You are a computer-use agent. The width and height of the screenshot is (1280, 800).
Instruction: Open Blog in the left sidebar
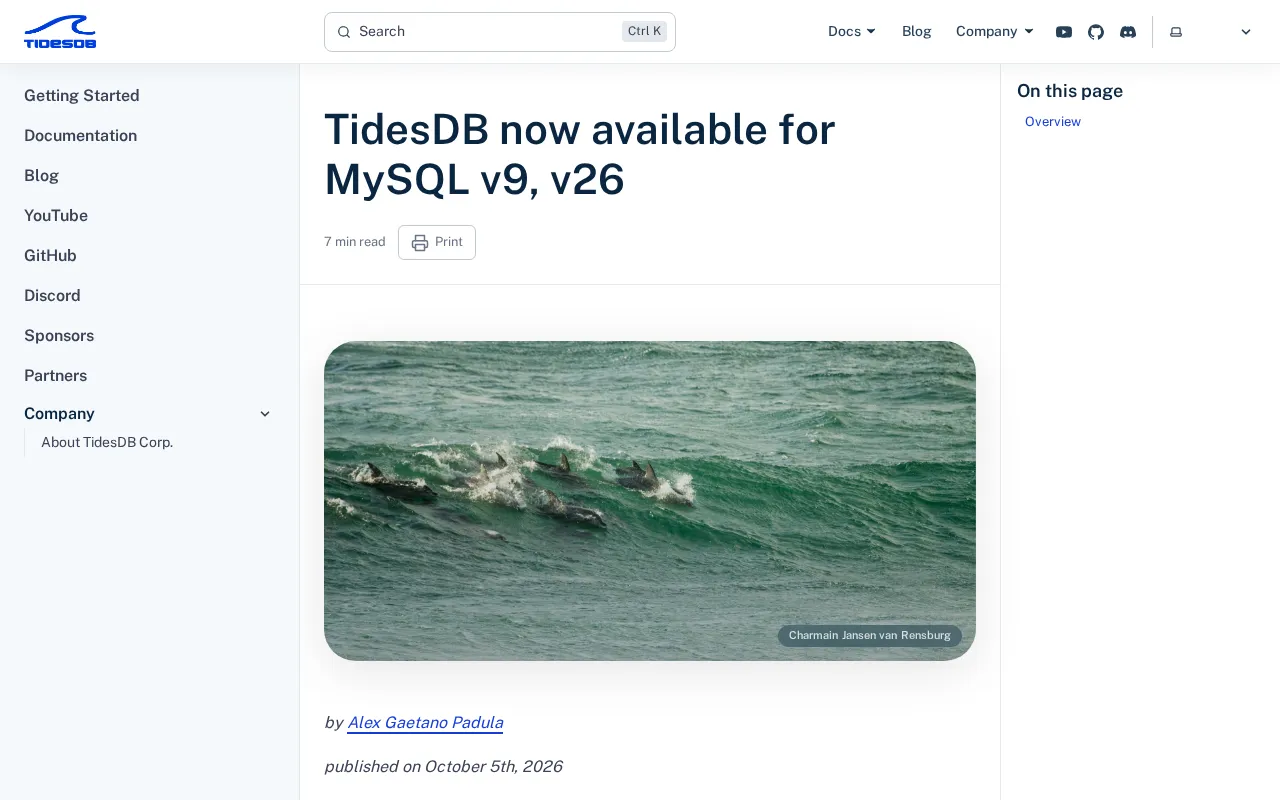(x=42, y=176)
